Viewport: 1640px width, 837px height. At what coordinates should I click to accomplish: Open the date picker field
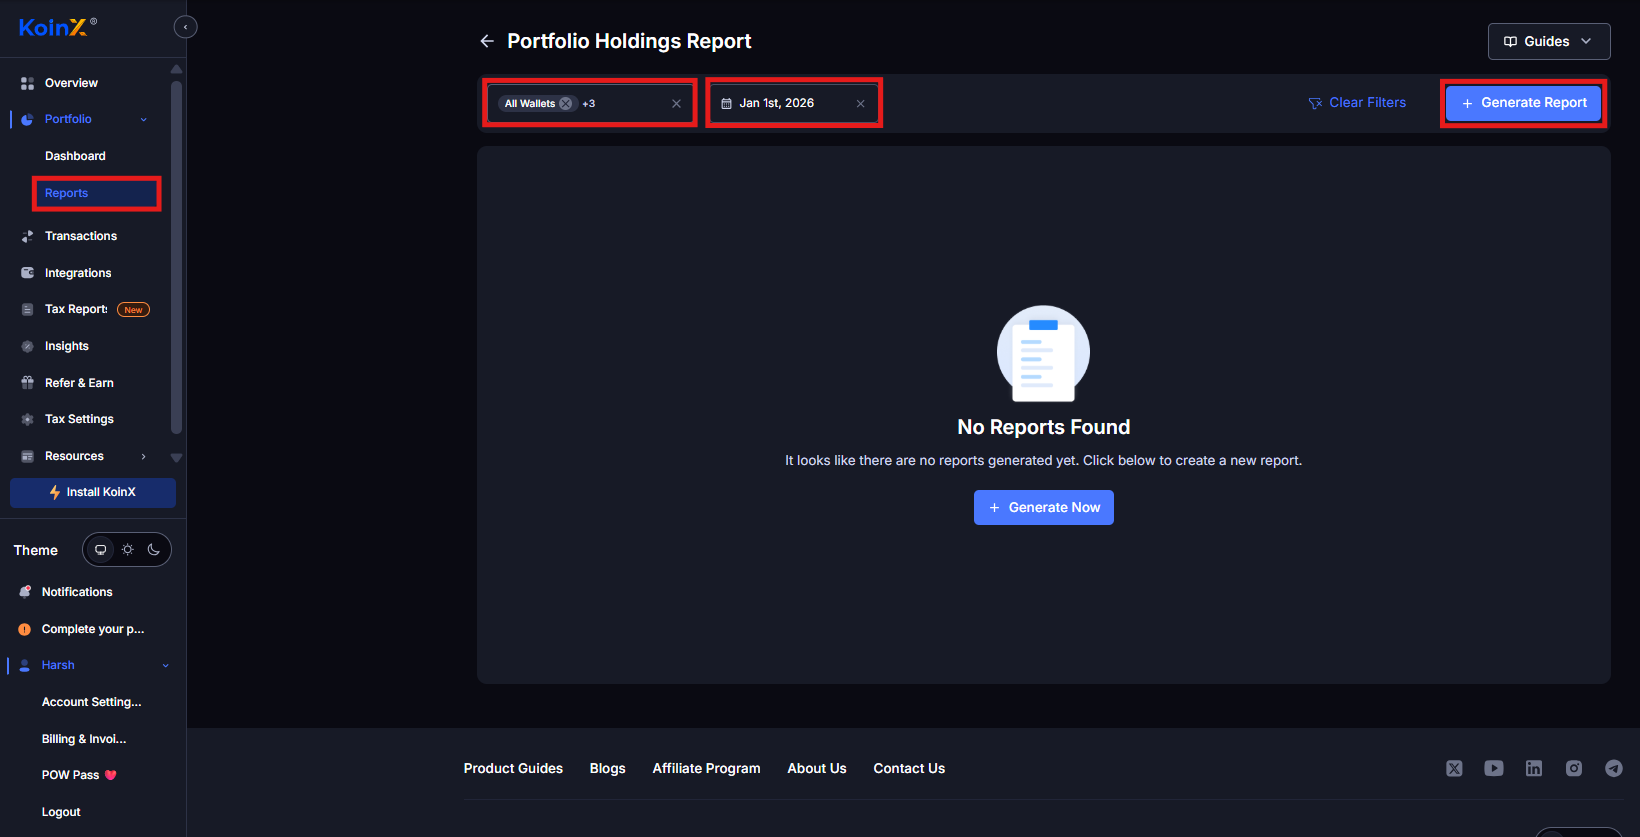tap(794, 103)
